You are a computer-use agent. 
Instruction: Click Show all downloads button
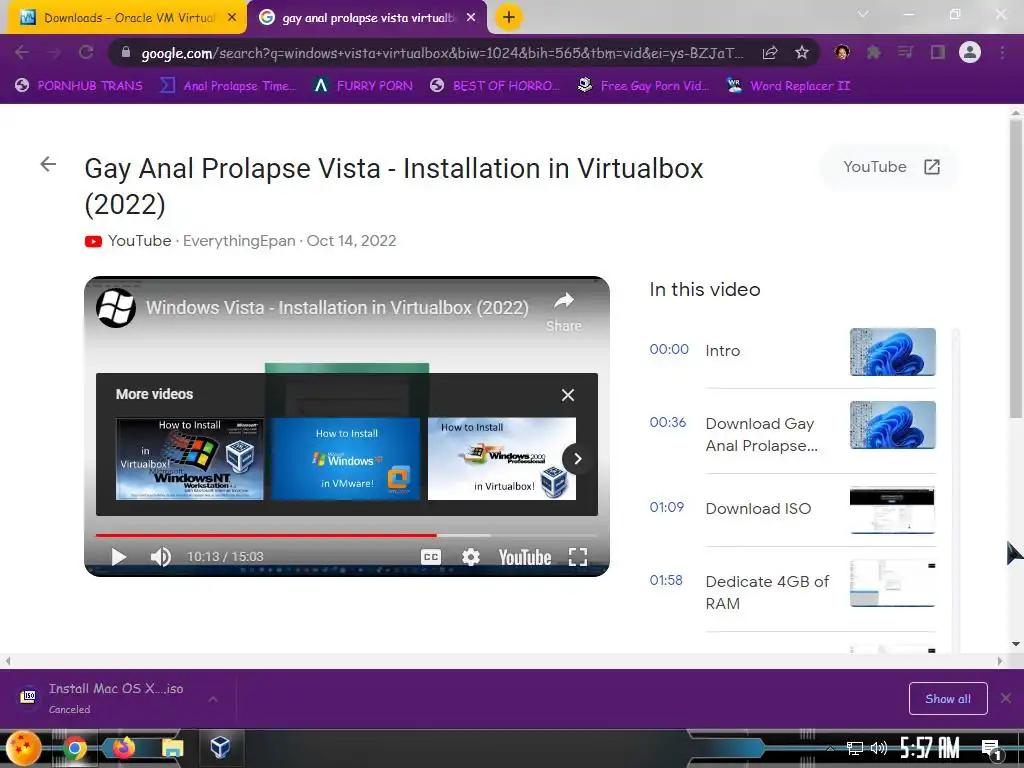coord(948,699)
